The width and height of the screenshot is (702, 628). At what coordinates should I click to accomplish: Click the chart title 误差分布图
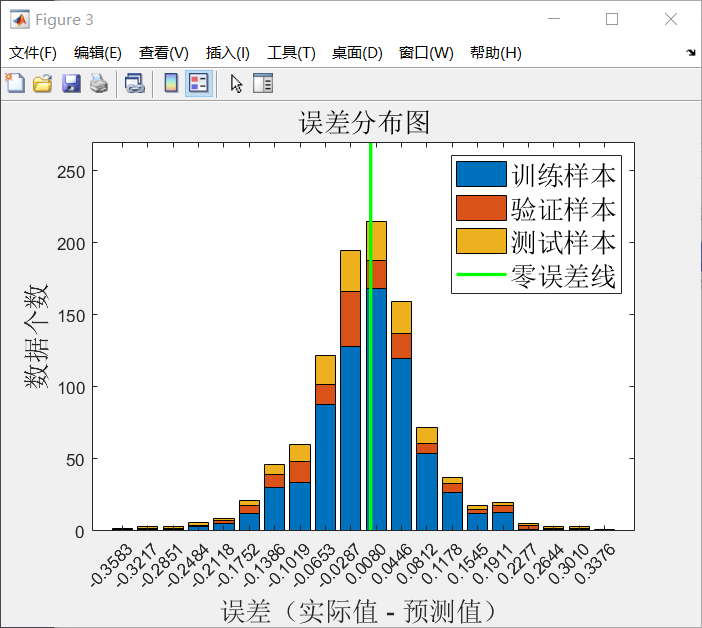coord(364,123)
